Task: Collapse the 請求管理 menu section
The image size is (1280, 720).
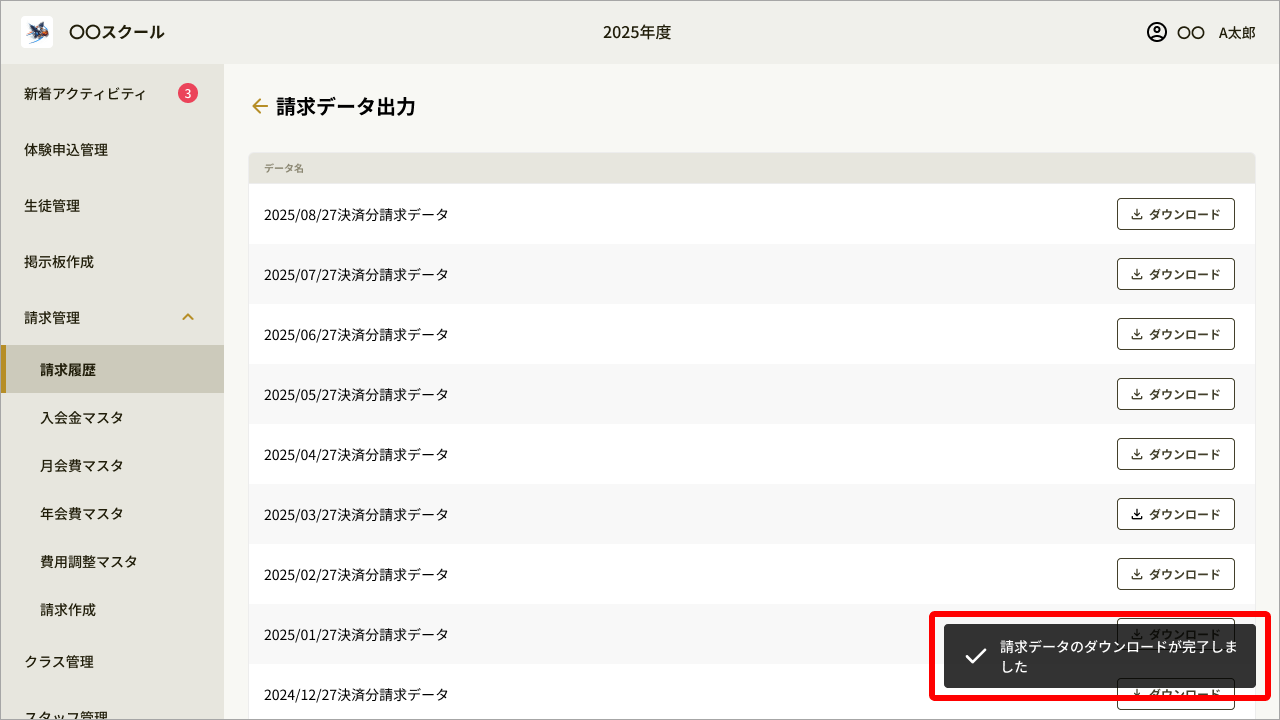Action: coord(188,317)
